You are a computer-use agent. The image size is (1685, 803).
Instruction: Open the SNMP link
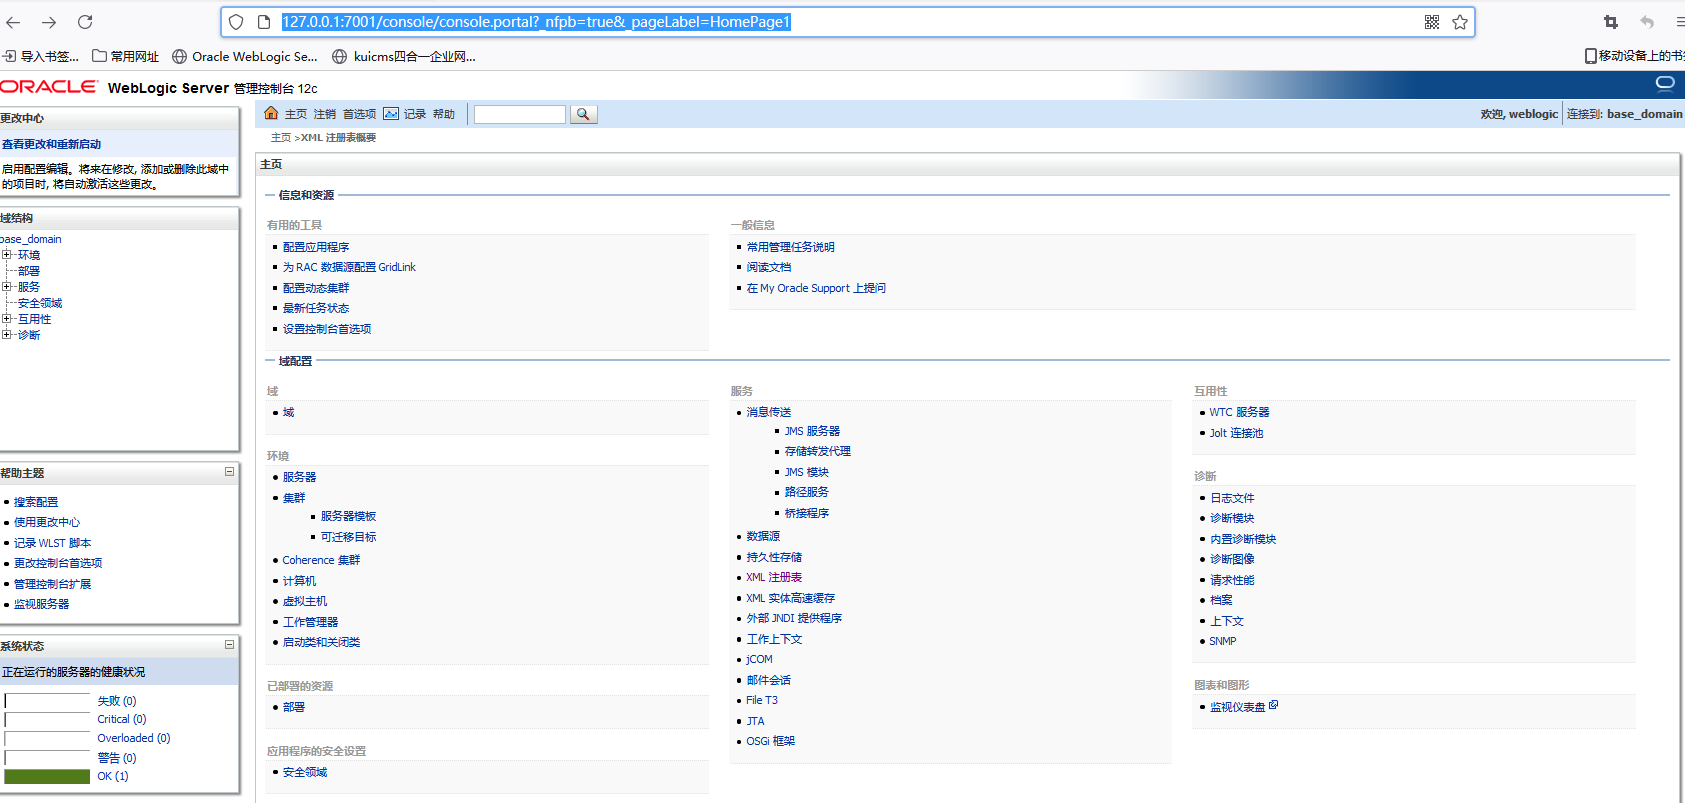point(1223,641)
